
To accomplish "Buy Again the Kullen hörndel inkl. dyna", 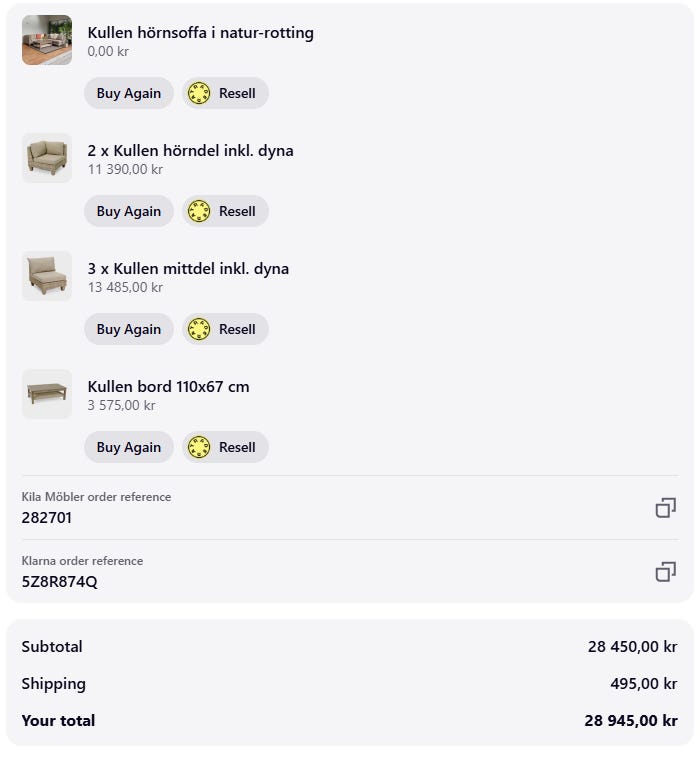I will point(129,211).
